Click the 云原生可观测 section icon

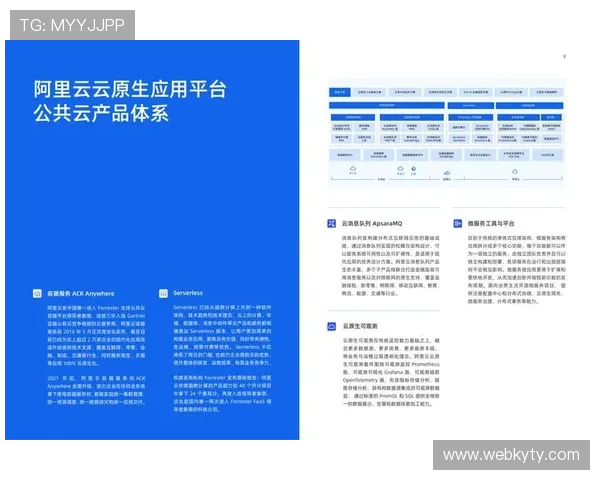tap(331, 326)
